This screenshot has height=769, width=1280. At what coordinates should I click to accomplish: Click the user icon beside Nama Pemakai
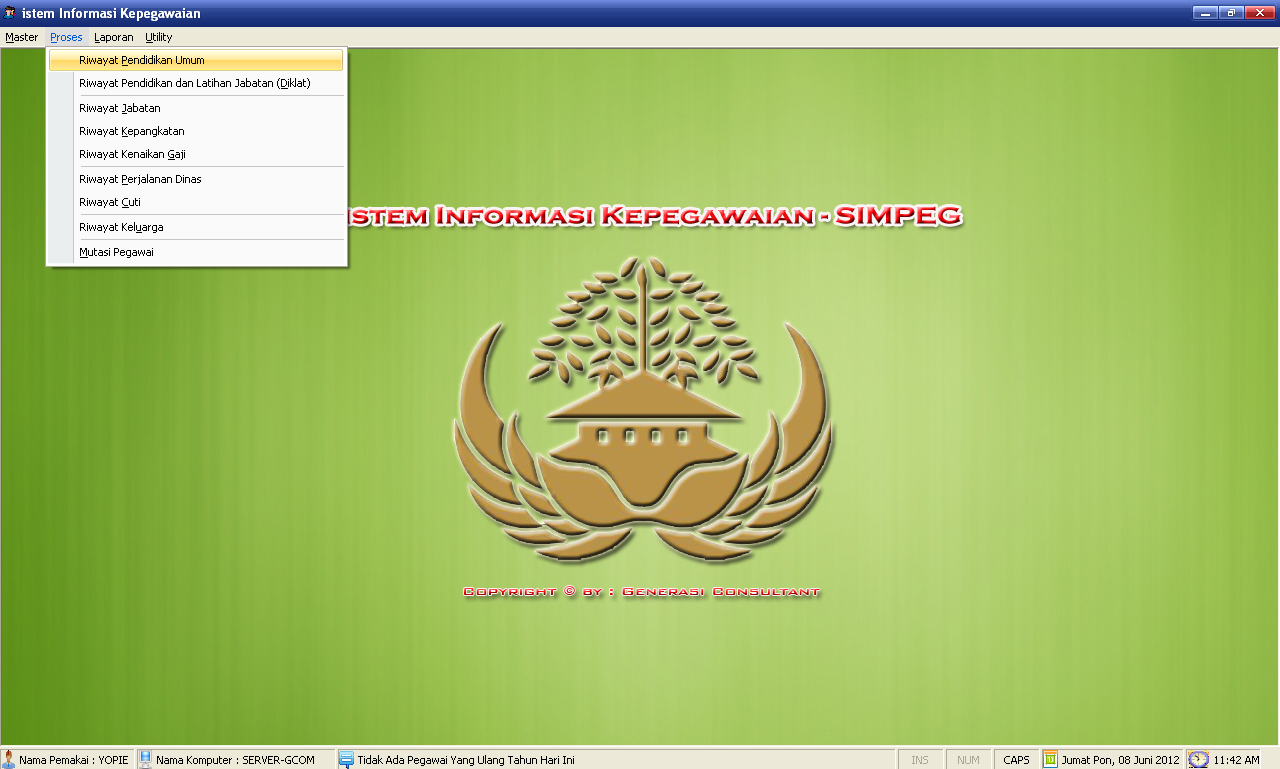click(x=8, y=759)
